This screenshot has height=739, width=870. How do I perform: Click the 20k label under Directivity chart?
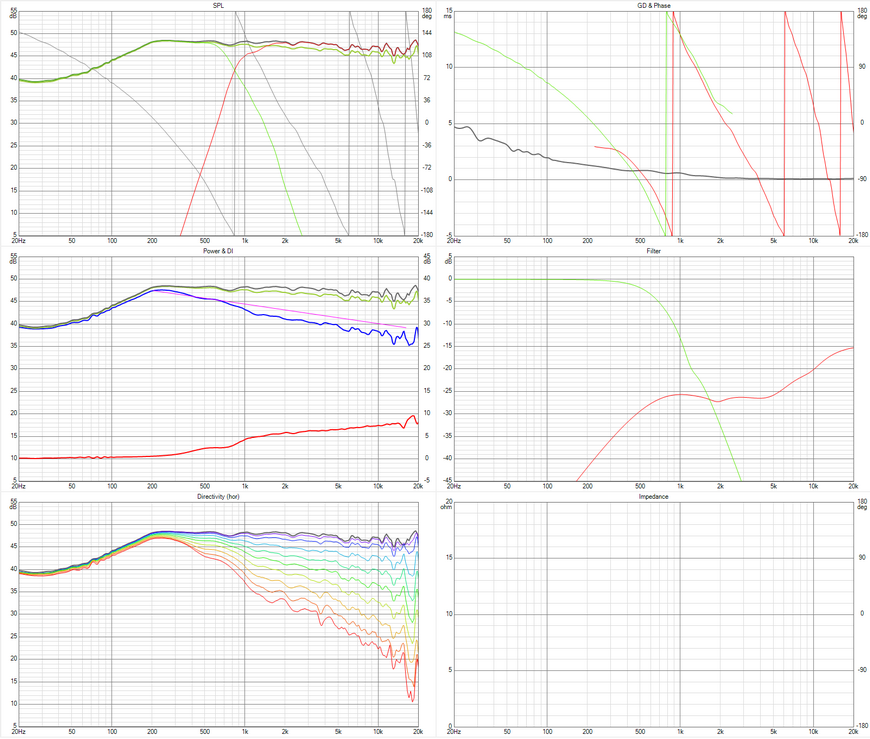418,732
